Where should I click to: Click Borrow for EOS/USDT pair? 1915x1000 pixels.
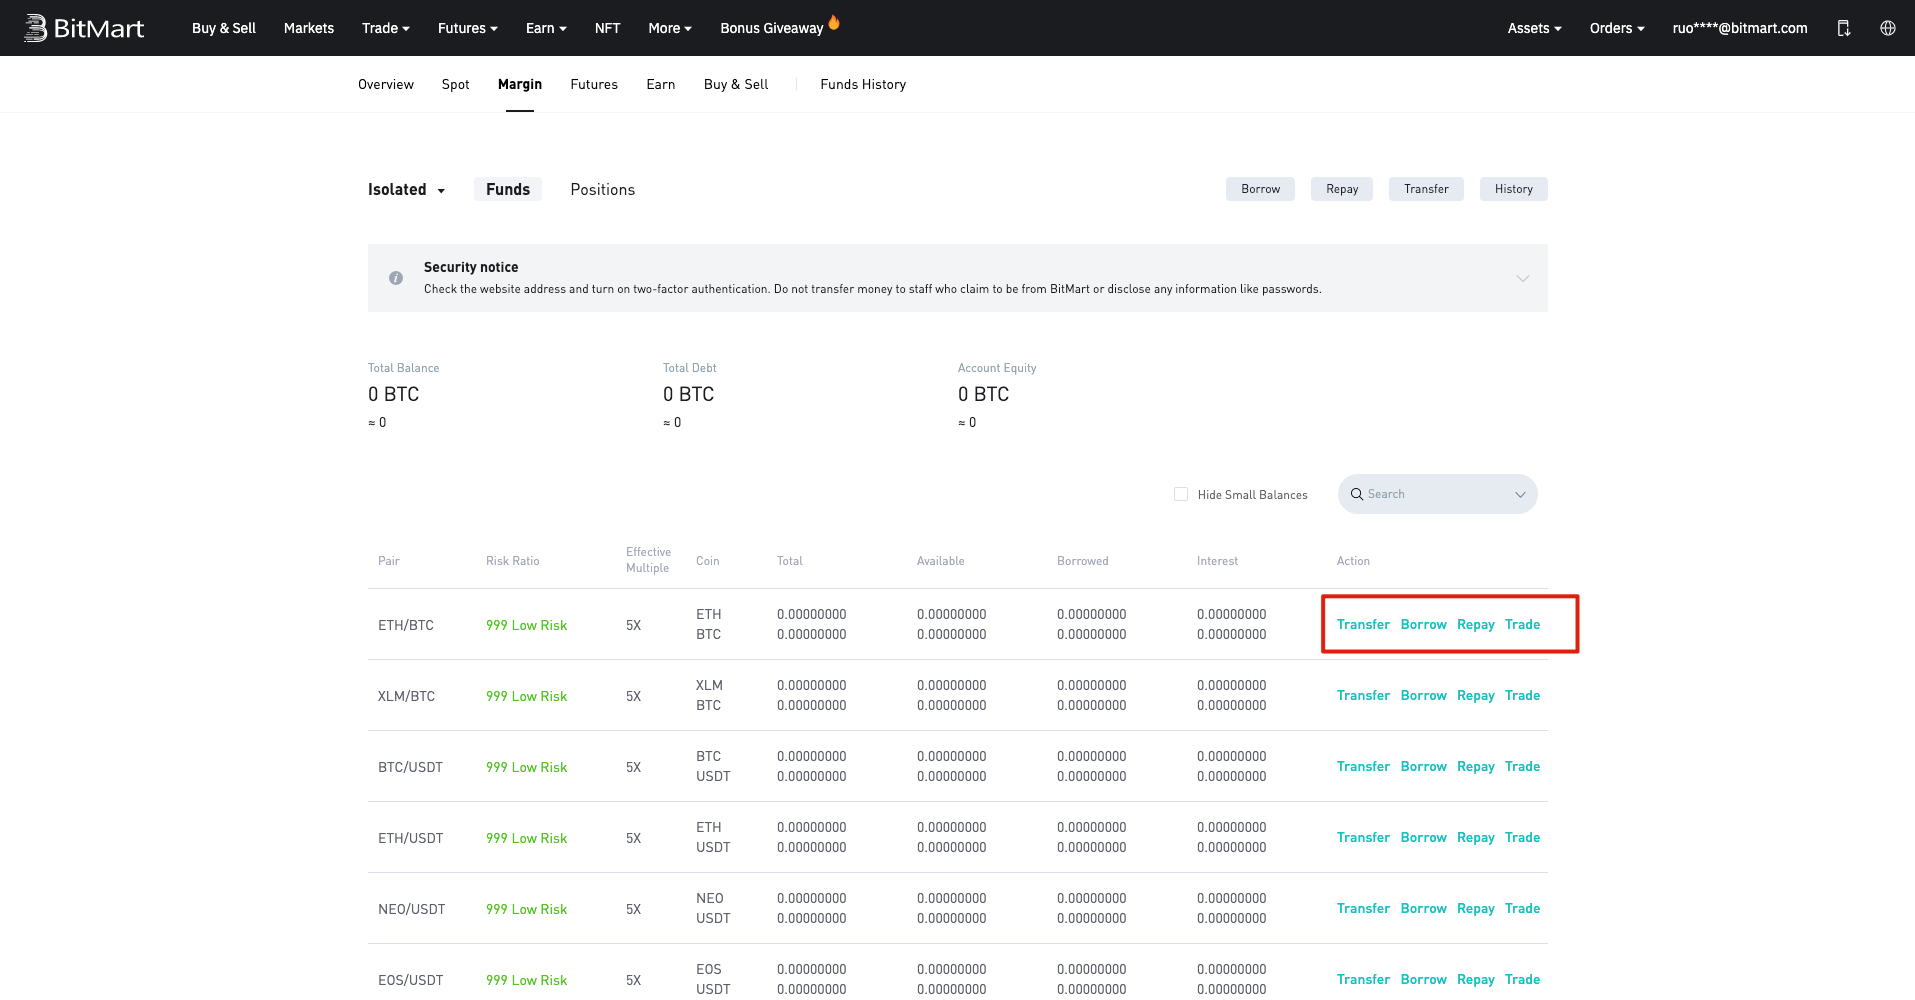1424,979
